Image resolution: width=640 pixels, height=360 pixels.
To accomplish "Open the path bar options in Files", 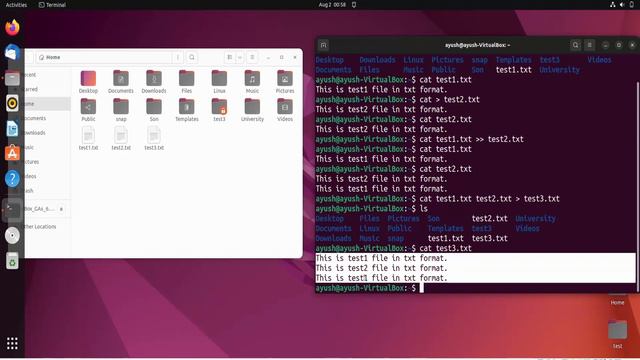I will tap(178, 58).
